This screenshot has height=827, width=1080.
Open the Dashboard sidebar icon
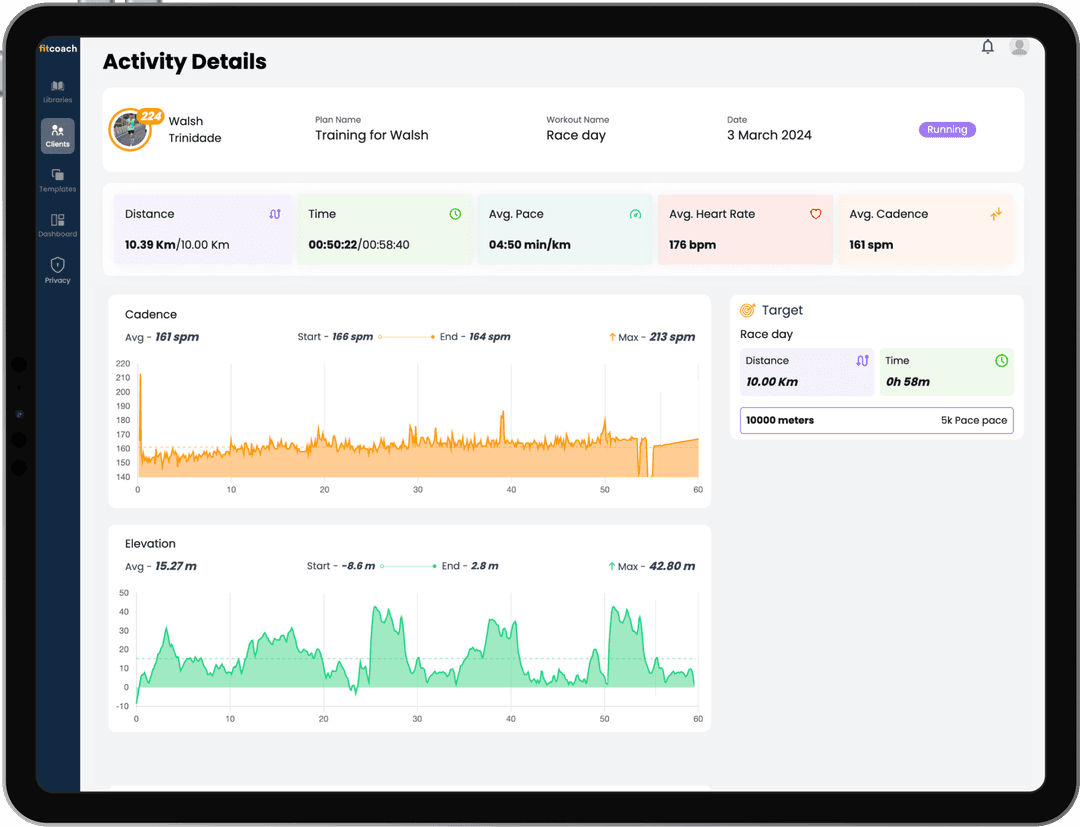pos(58,225)
